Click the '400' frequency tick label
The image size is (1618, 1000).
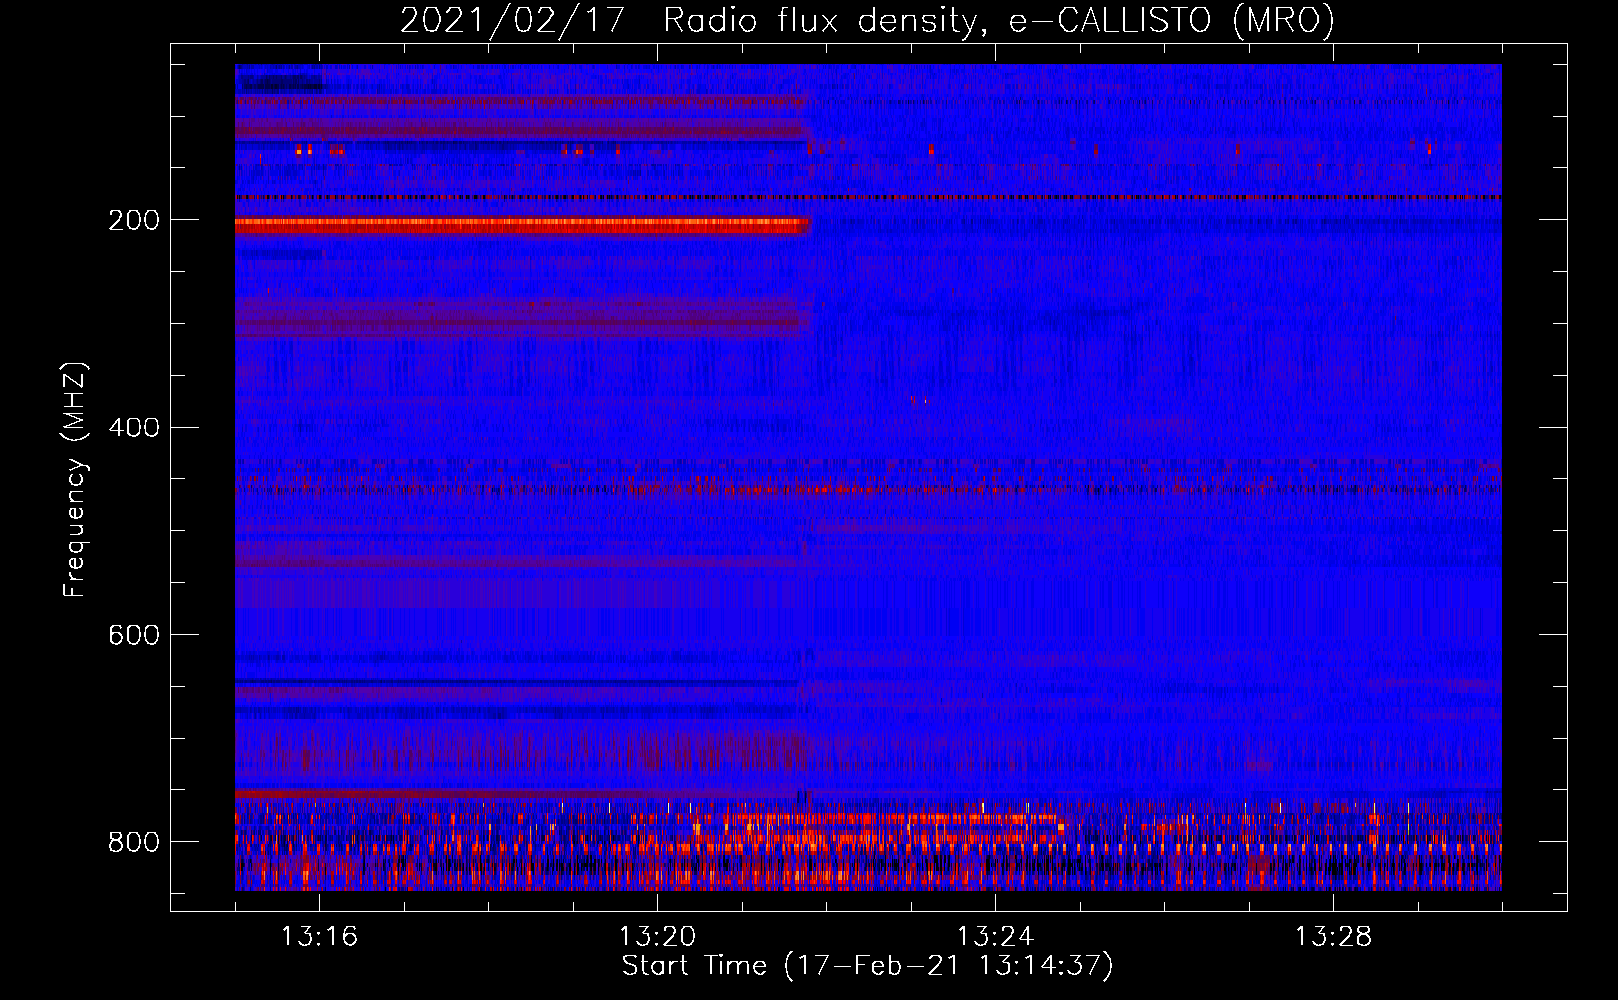[x=133, y=428]
